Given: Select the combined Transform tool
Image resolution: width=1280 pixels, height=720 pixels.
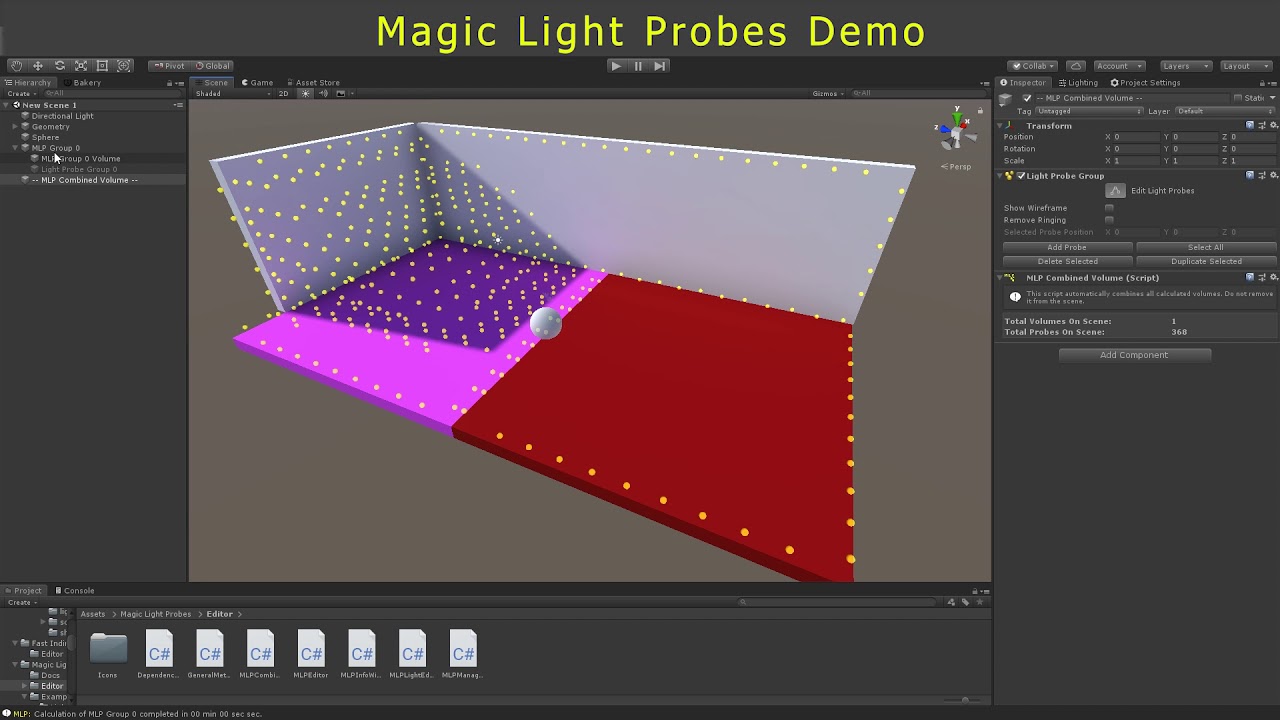Looking at the screenshot, I should click(124, 66).
